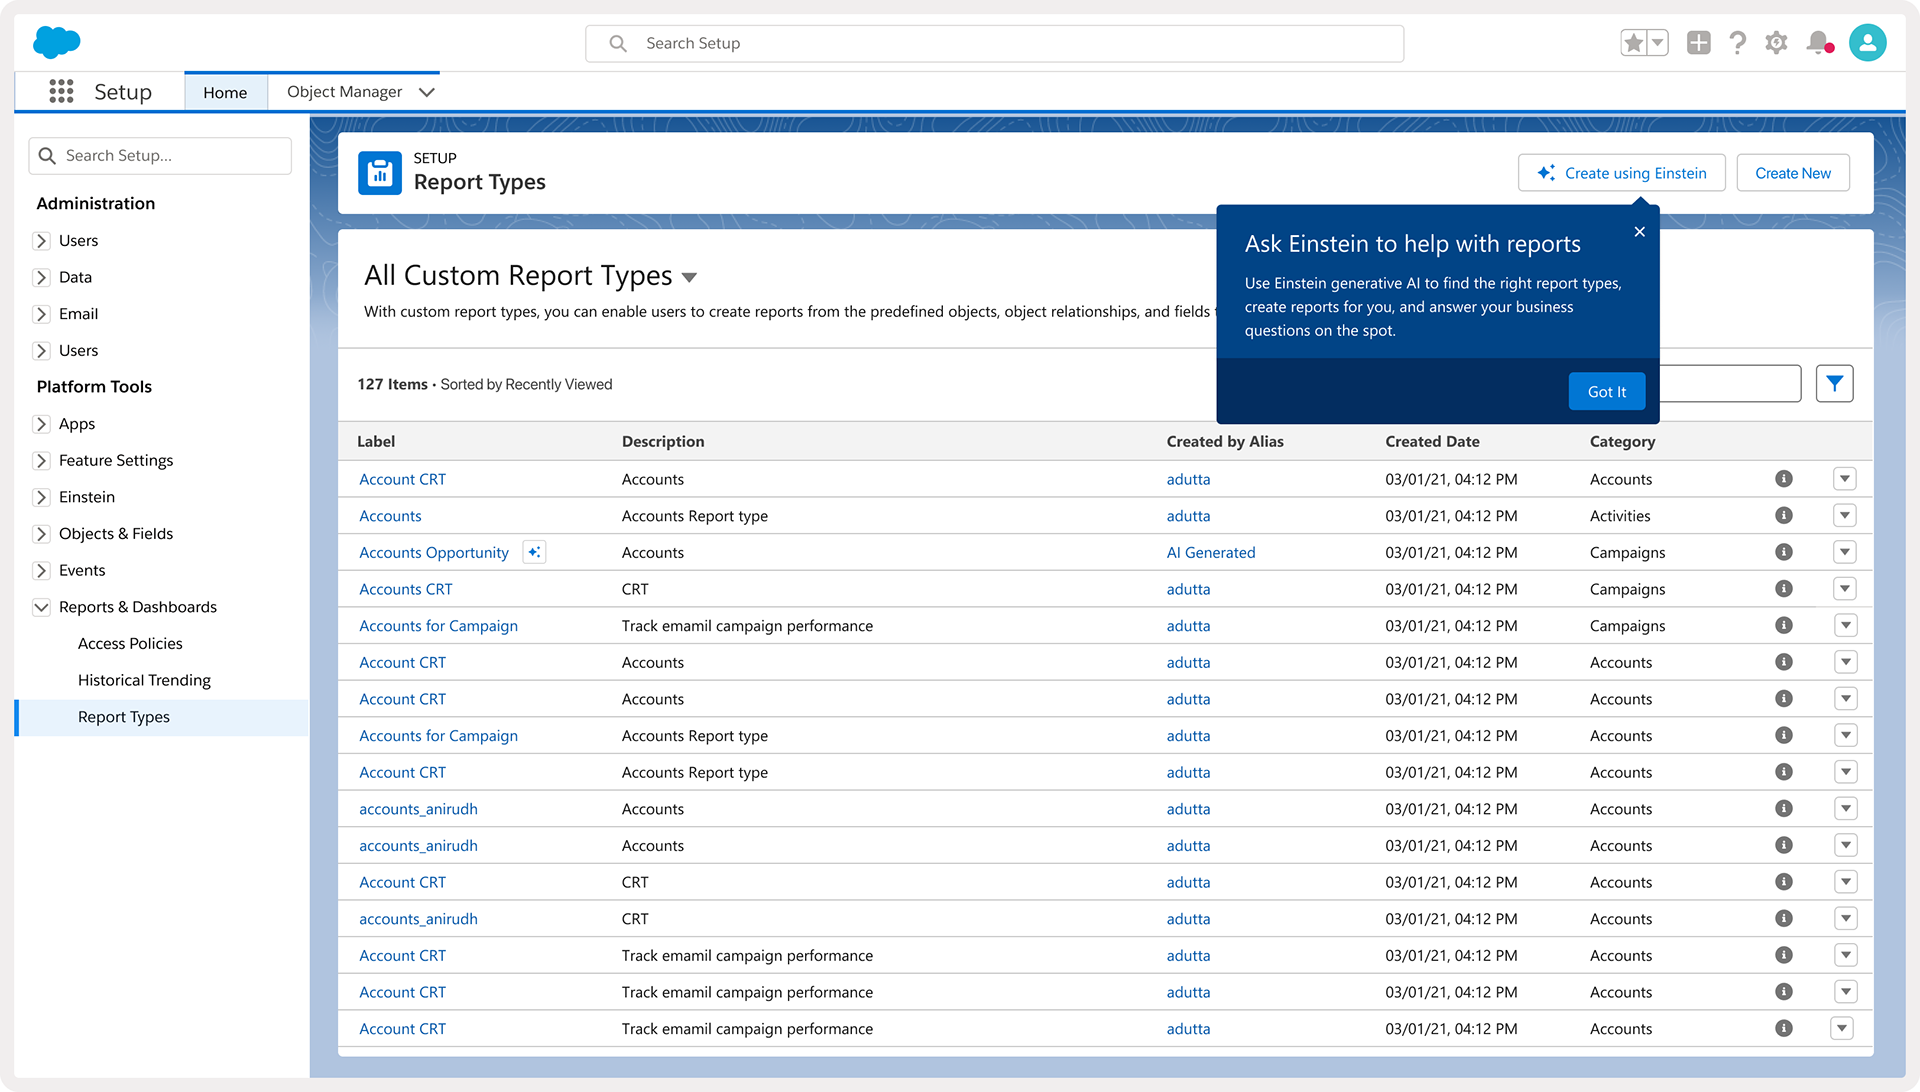This screenshot has height=1092, width=1920.
Task: Open the All Custom Report Types list view dropdown
Action: tap(689, 277)
